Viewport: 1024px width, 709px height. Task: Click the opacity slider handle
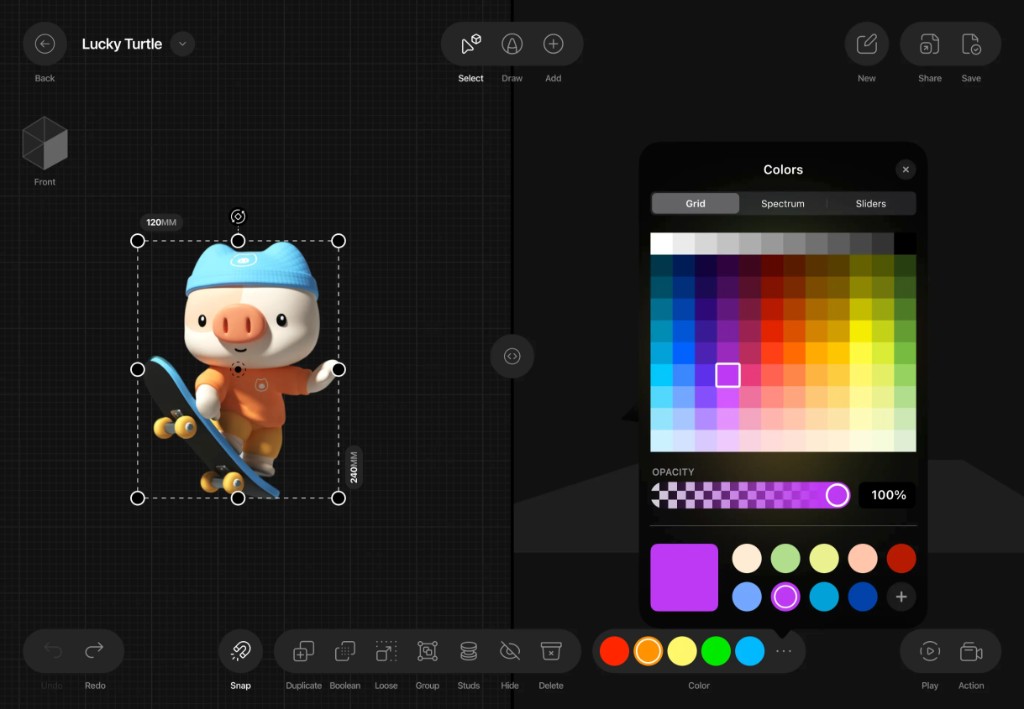pos(837,495)
